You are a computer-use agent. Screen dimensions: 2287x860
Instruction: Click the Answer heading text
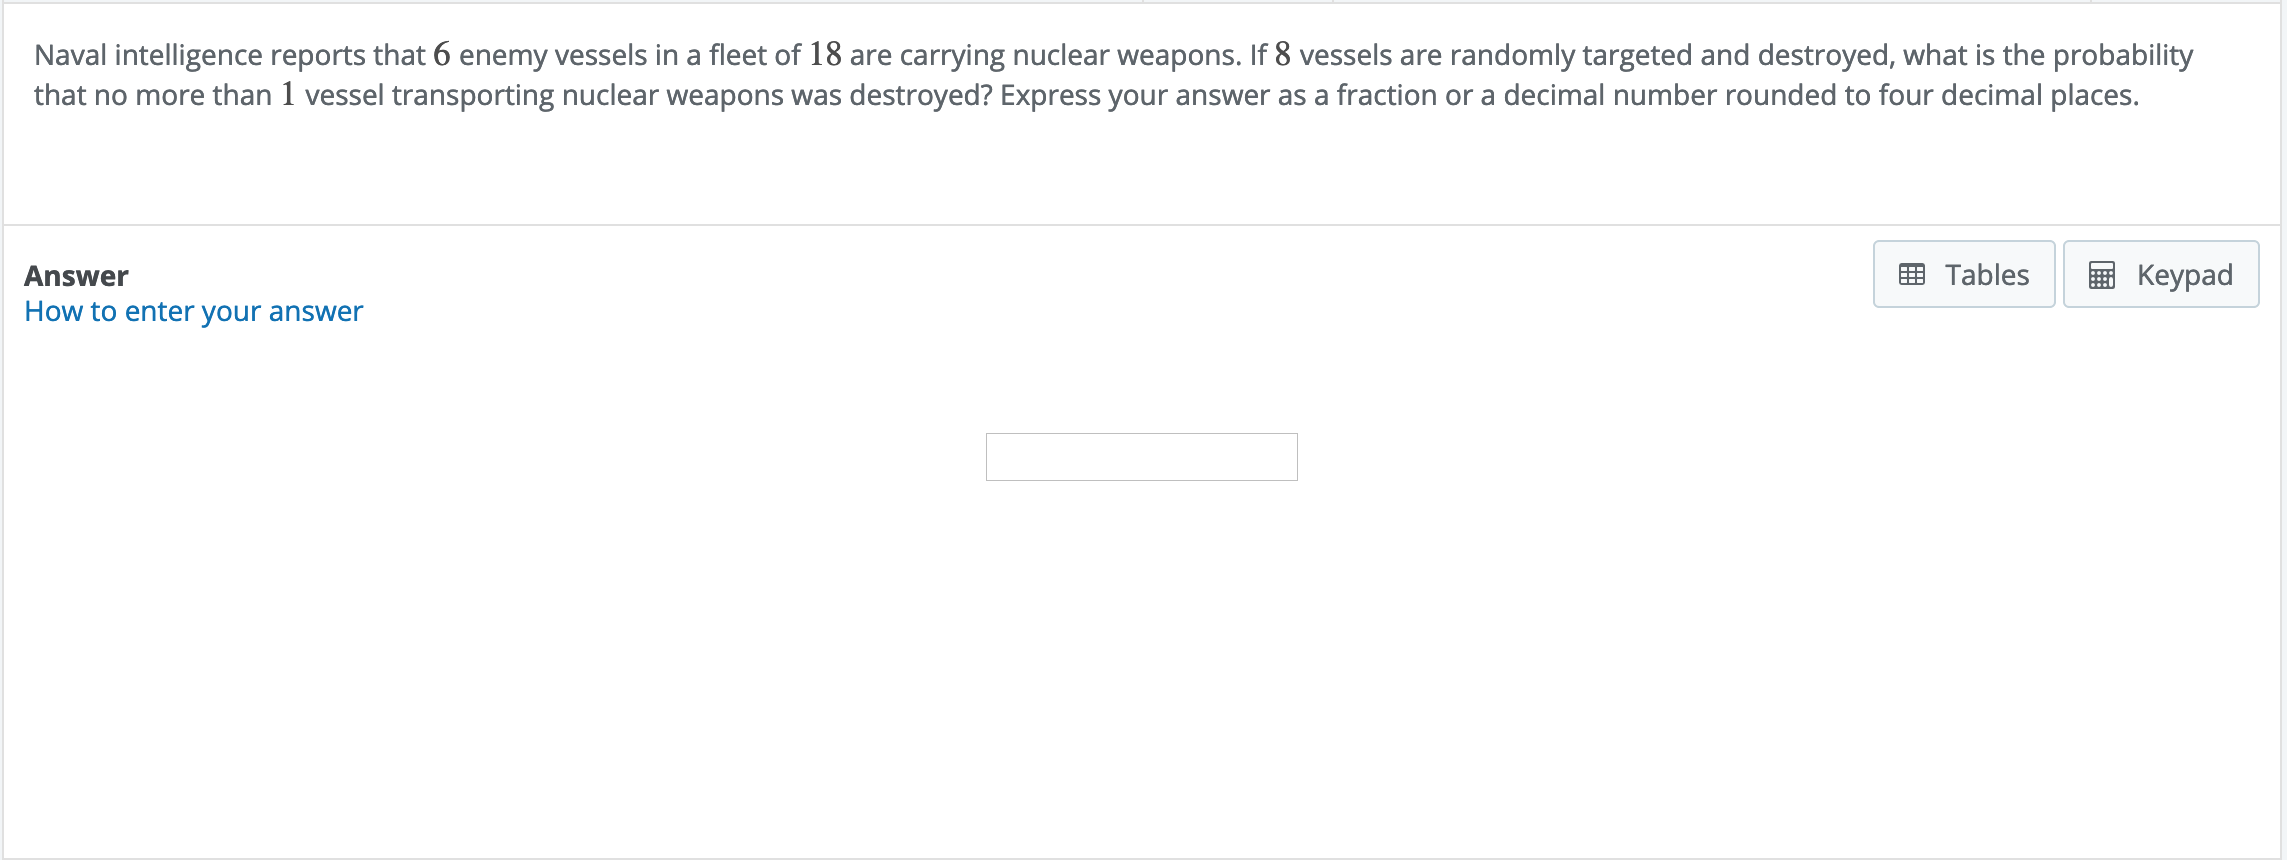pos(77,274)
